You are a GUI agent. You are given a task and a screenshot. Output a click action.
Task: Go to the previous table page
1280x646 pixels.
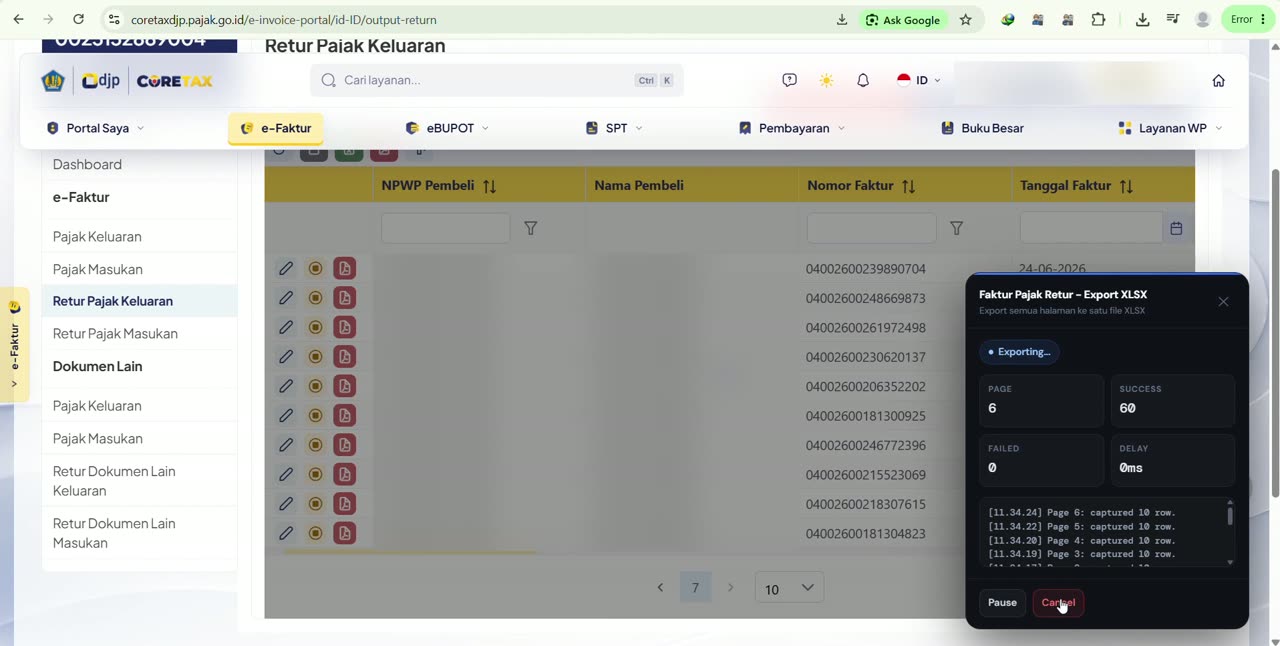pos(660,588)
